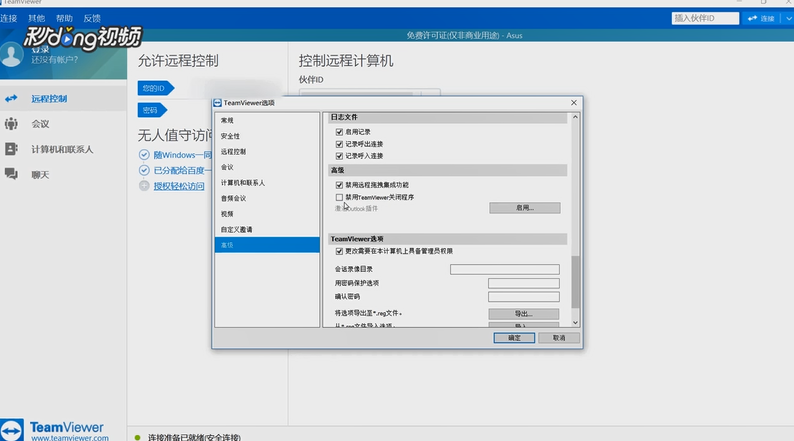Image resolution: width=794 pixels, height=441 pixels.
Task: Open the 帮助 menu
Action: 64,18
